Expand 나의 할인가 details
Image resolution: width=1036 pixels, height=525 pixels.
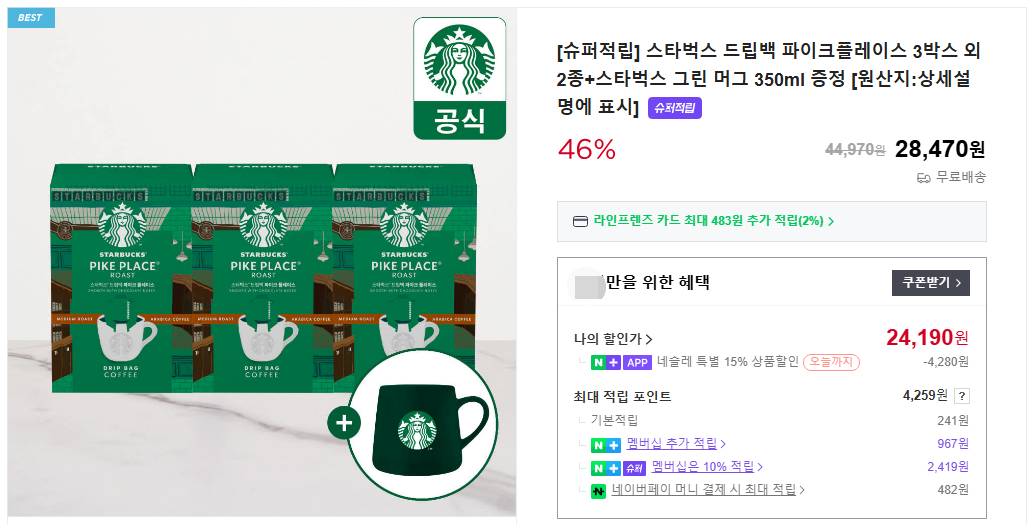point(613,339)
